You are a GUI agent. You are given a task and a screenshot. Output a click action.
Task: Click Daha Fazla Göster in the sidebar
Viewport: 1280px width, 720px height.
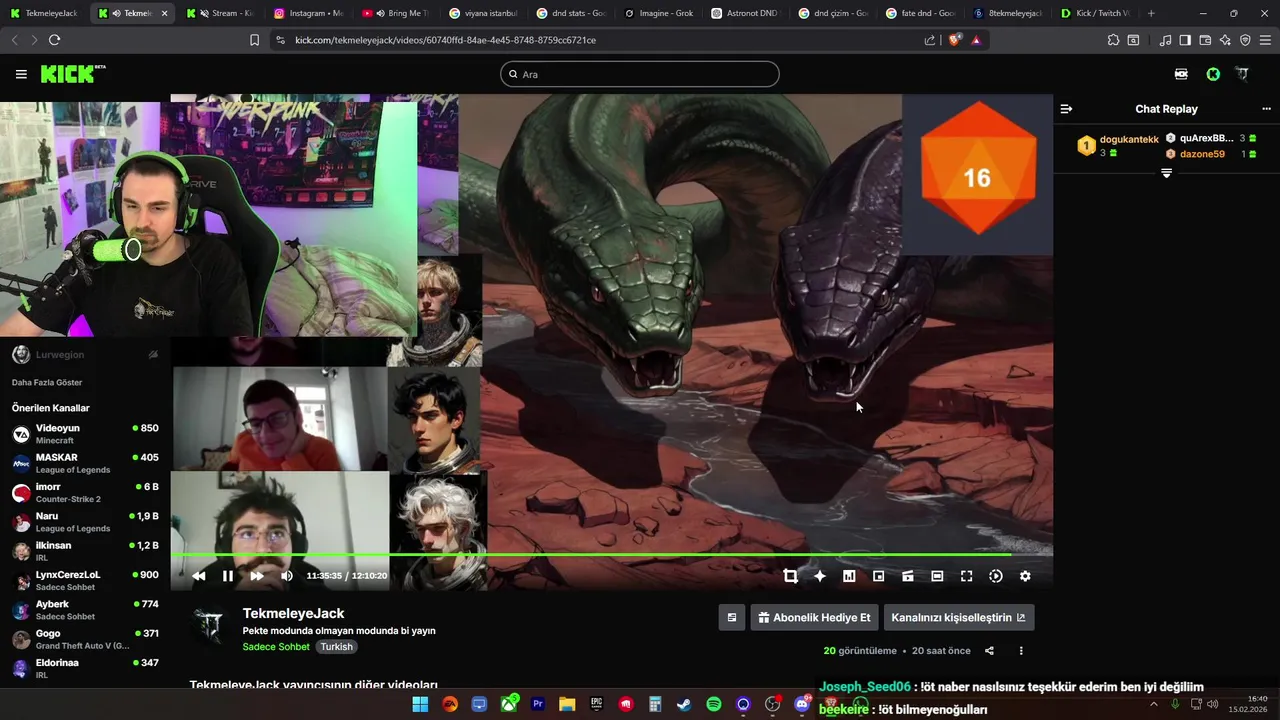click(47, 382)
